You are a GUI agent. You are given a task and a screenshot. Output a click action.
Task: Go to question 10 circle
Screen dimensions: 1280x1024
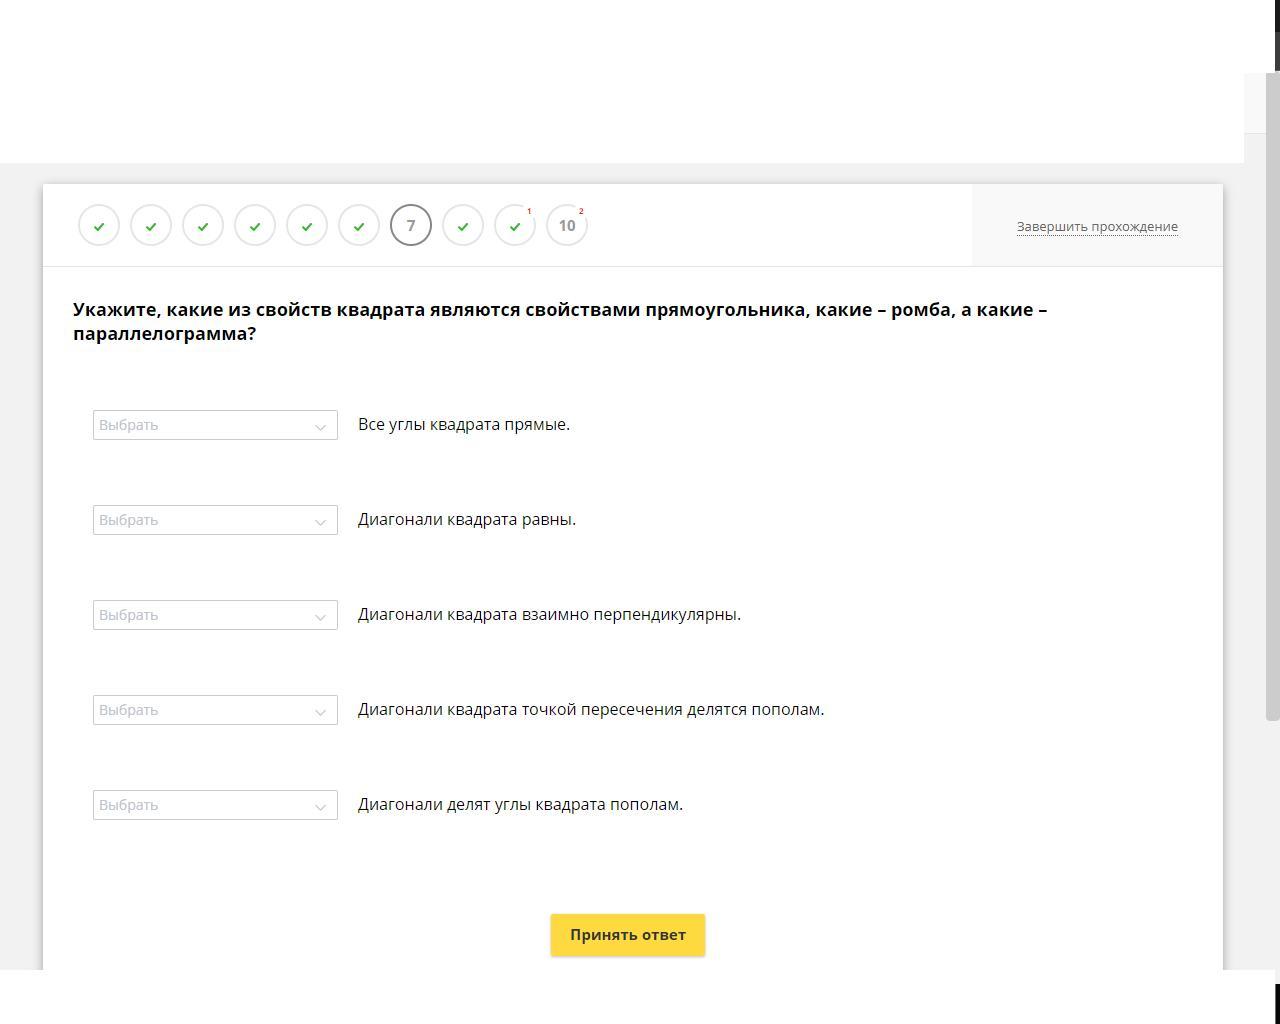pos(567,226)
